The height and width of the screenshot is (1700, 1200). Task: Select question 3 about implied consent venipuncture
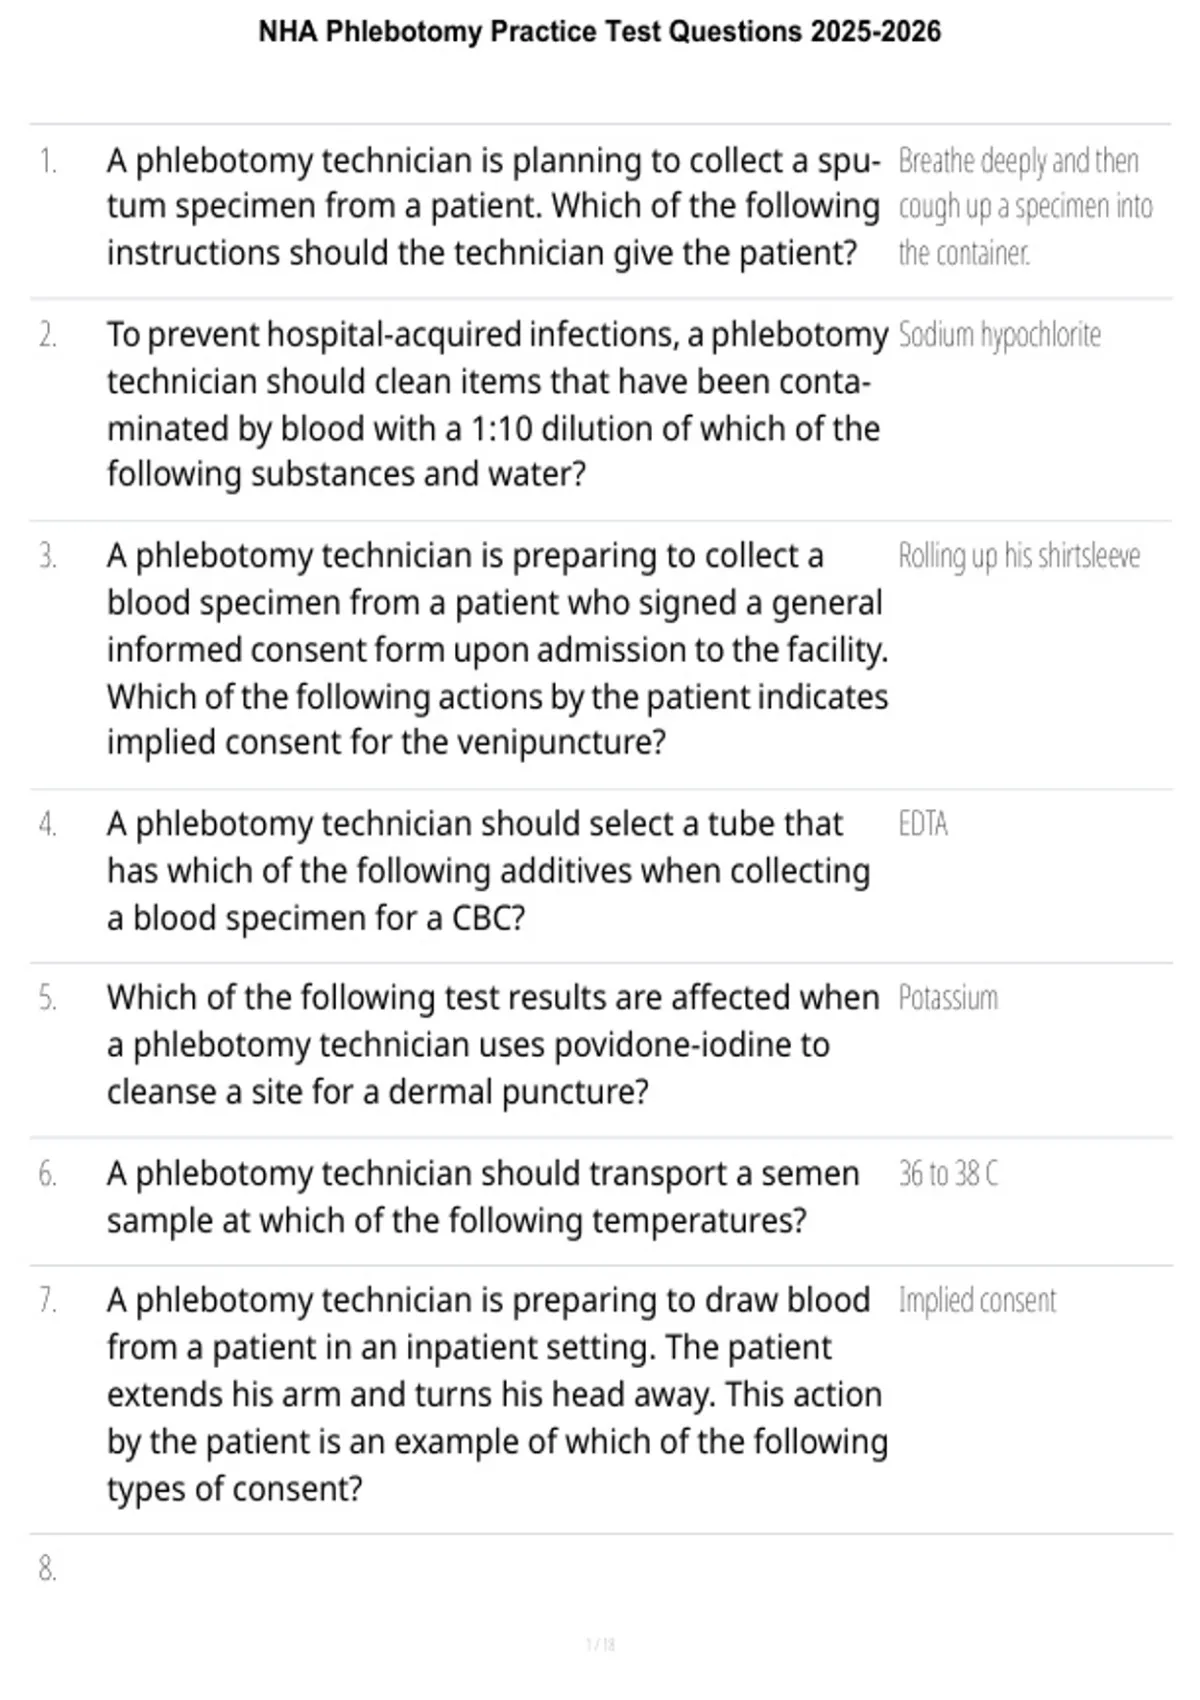coord(498,650)
